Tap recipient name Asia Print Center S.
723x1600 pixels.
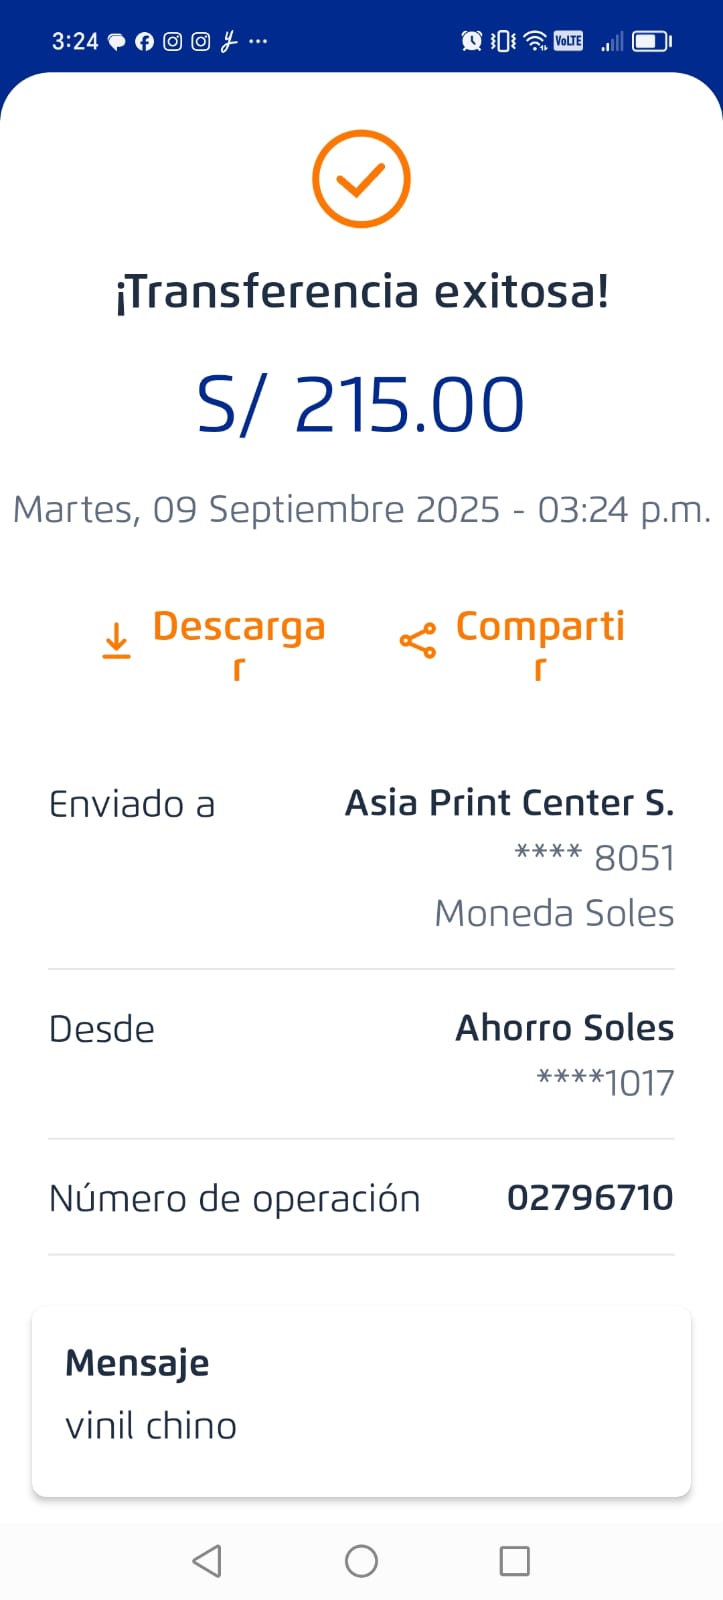click(509, 803)
